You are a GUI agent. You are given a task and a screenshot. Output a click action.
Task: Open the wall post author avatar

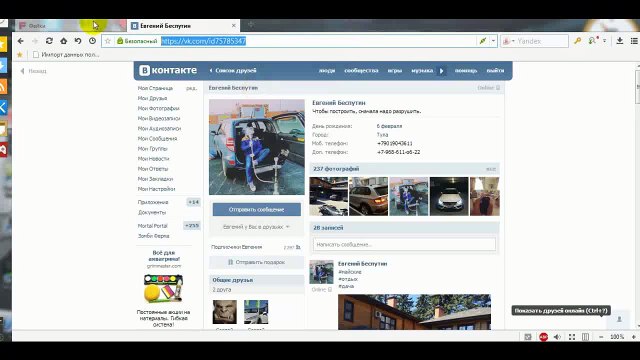click(x=321, y=272)
